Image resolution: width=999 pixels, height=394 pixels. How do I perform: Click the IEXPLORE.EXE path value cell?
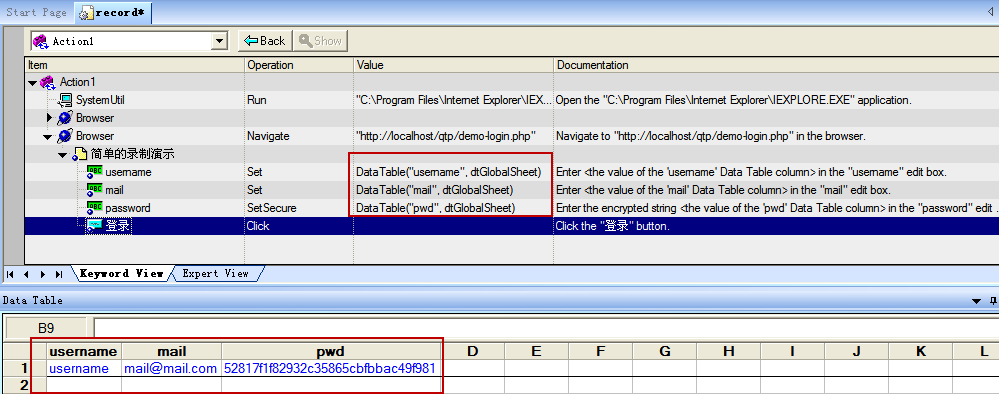pos(453,100)
